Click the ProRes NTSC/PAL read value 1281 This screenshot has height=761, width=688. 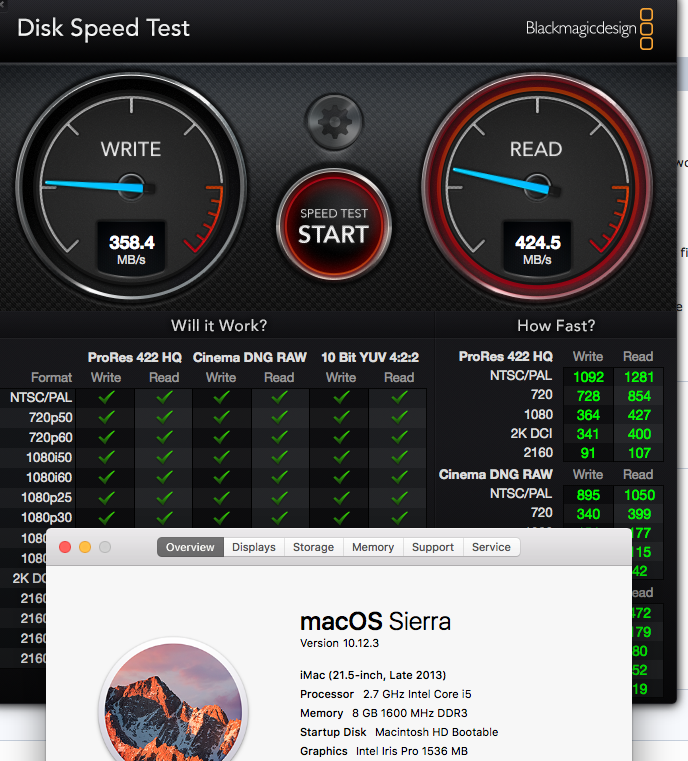pos(639,377)
